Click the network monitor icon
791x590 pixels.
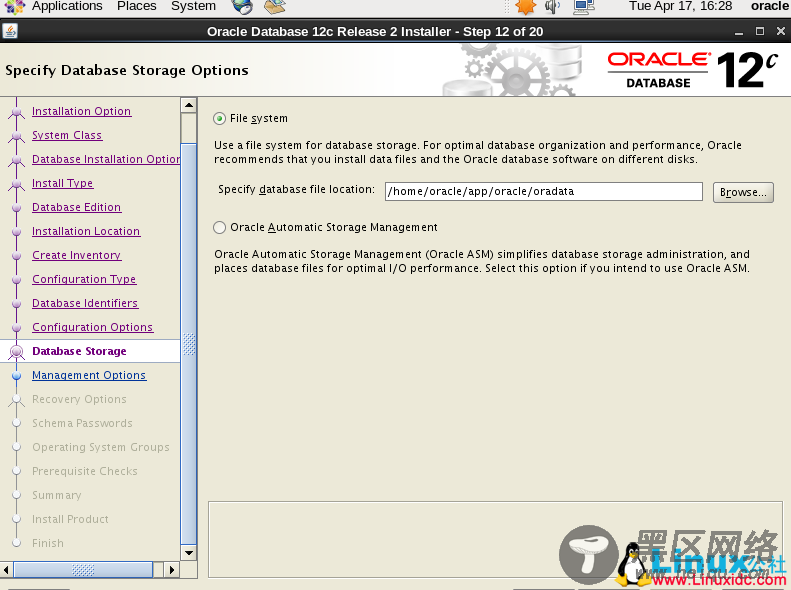584,7
